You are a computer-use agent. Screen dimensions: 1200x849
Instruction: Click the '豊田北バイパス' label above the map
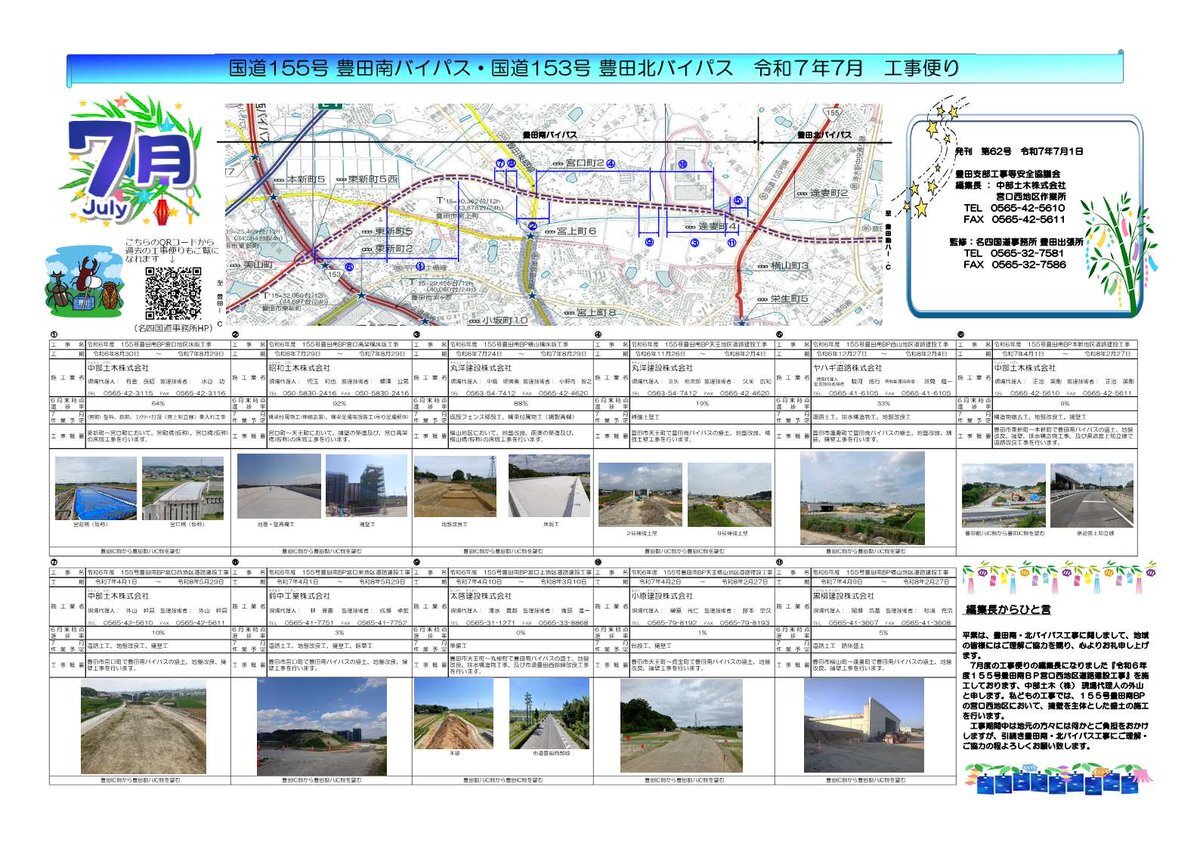point(824,133)
